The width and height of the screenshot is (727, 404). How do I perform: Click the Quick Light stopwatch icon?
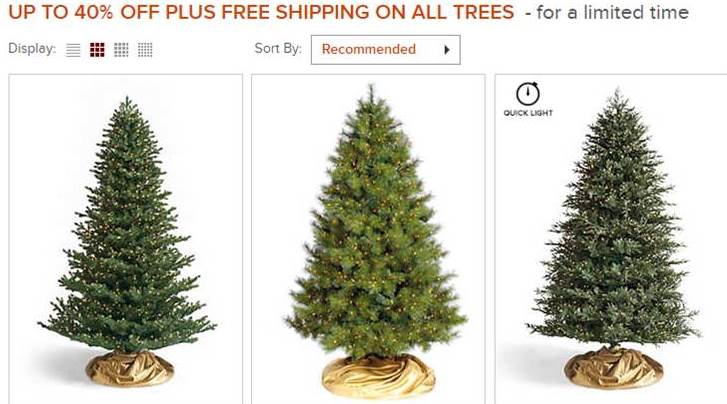coord(528,94)
